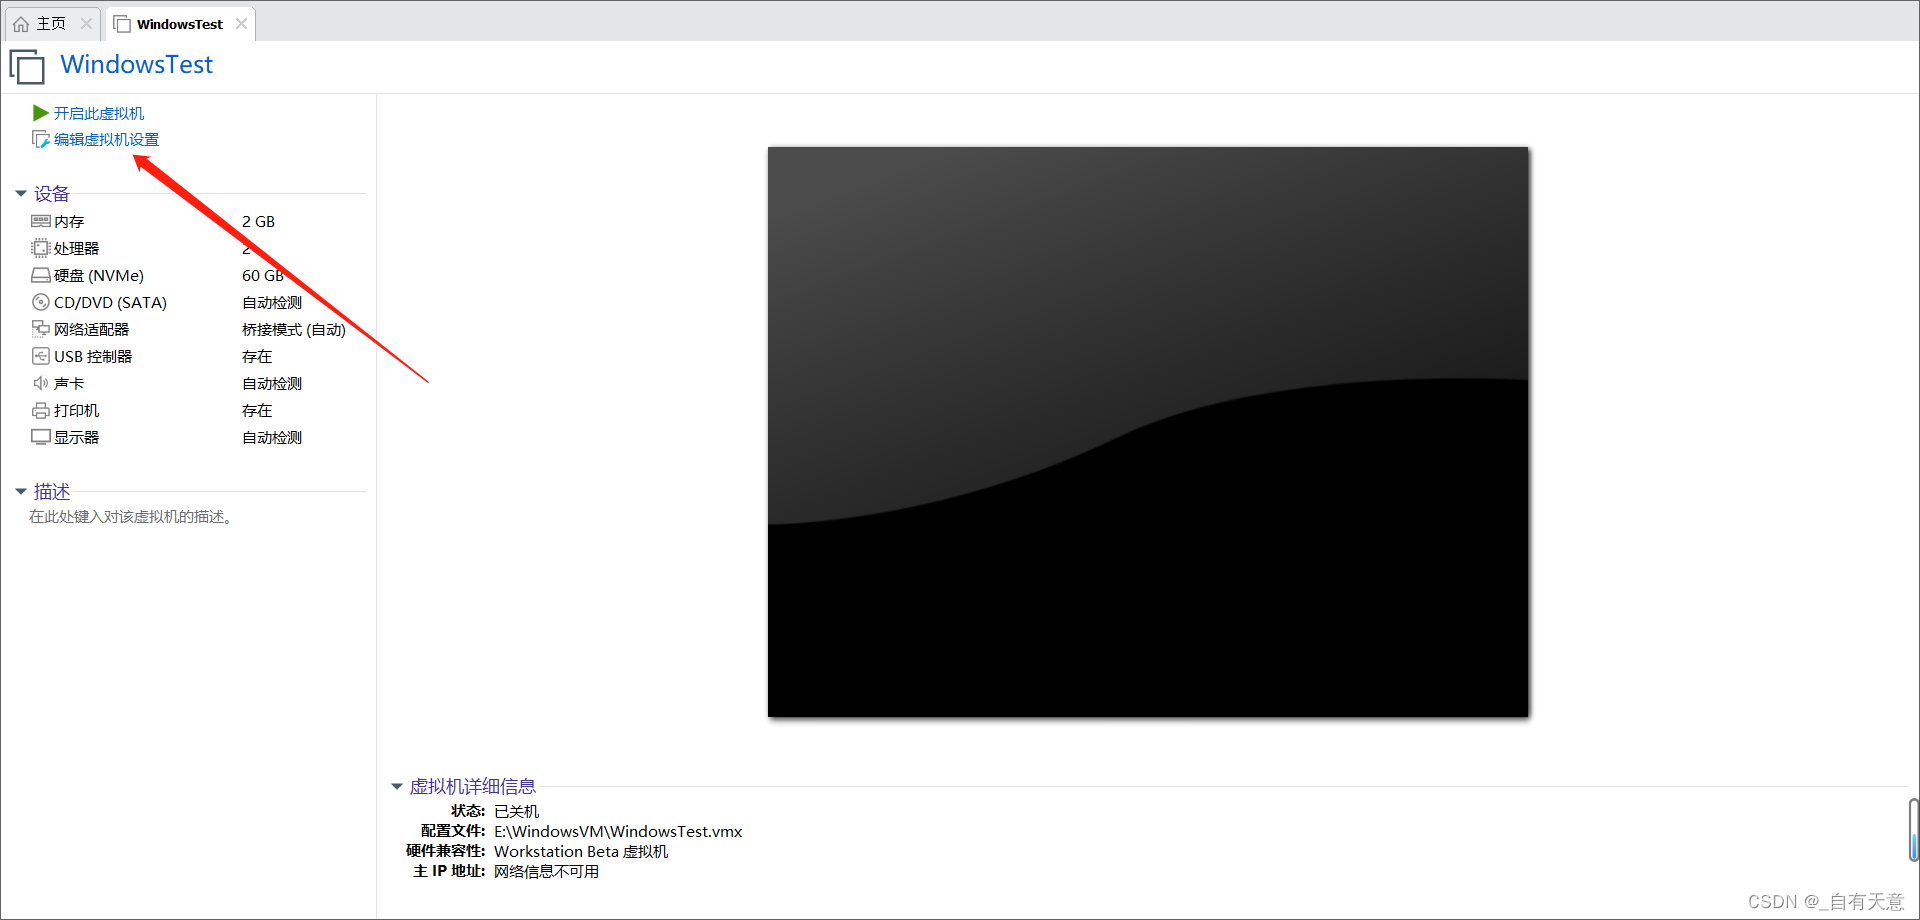This screenshot has height=920, width=1920.
Task: Click Workstation Beta 虚拟机 compatibility value
Action: click(581, 851)
